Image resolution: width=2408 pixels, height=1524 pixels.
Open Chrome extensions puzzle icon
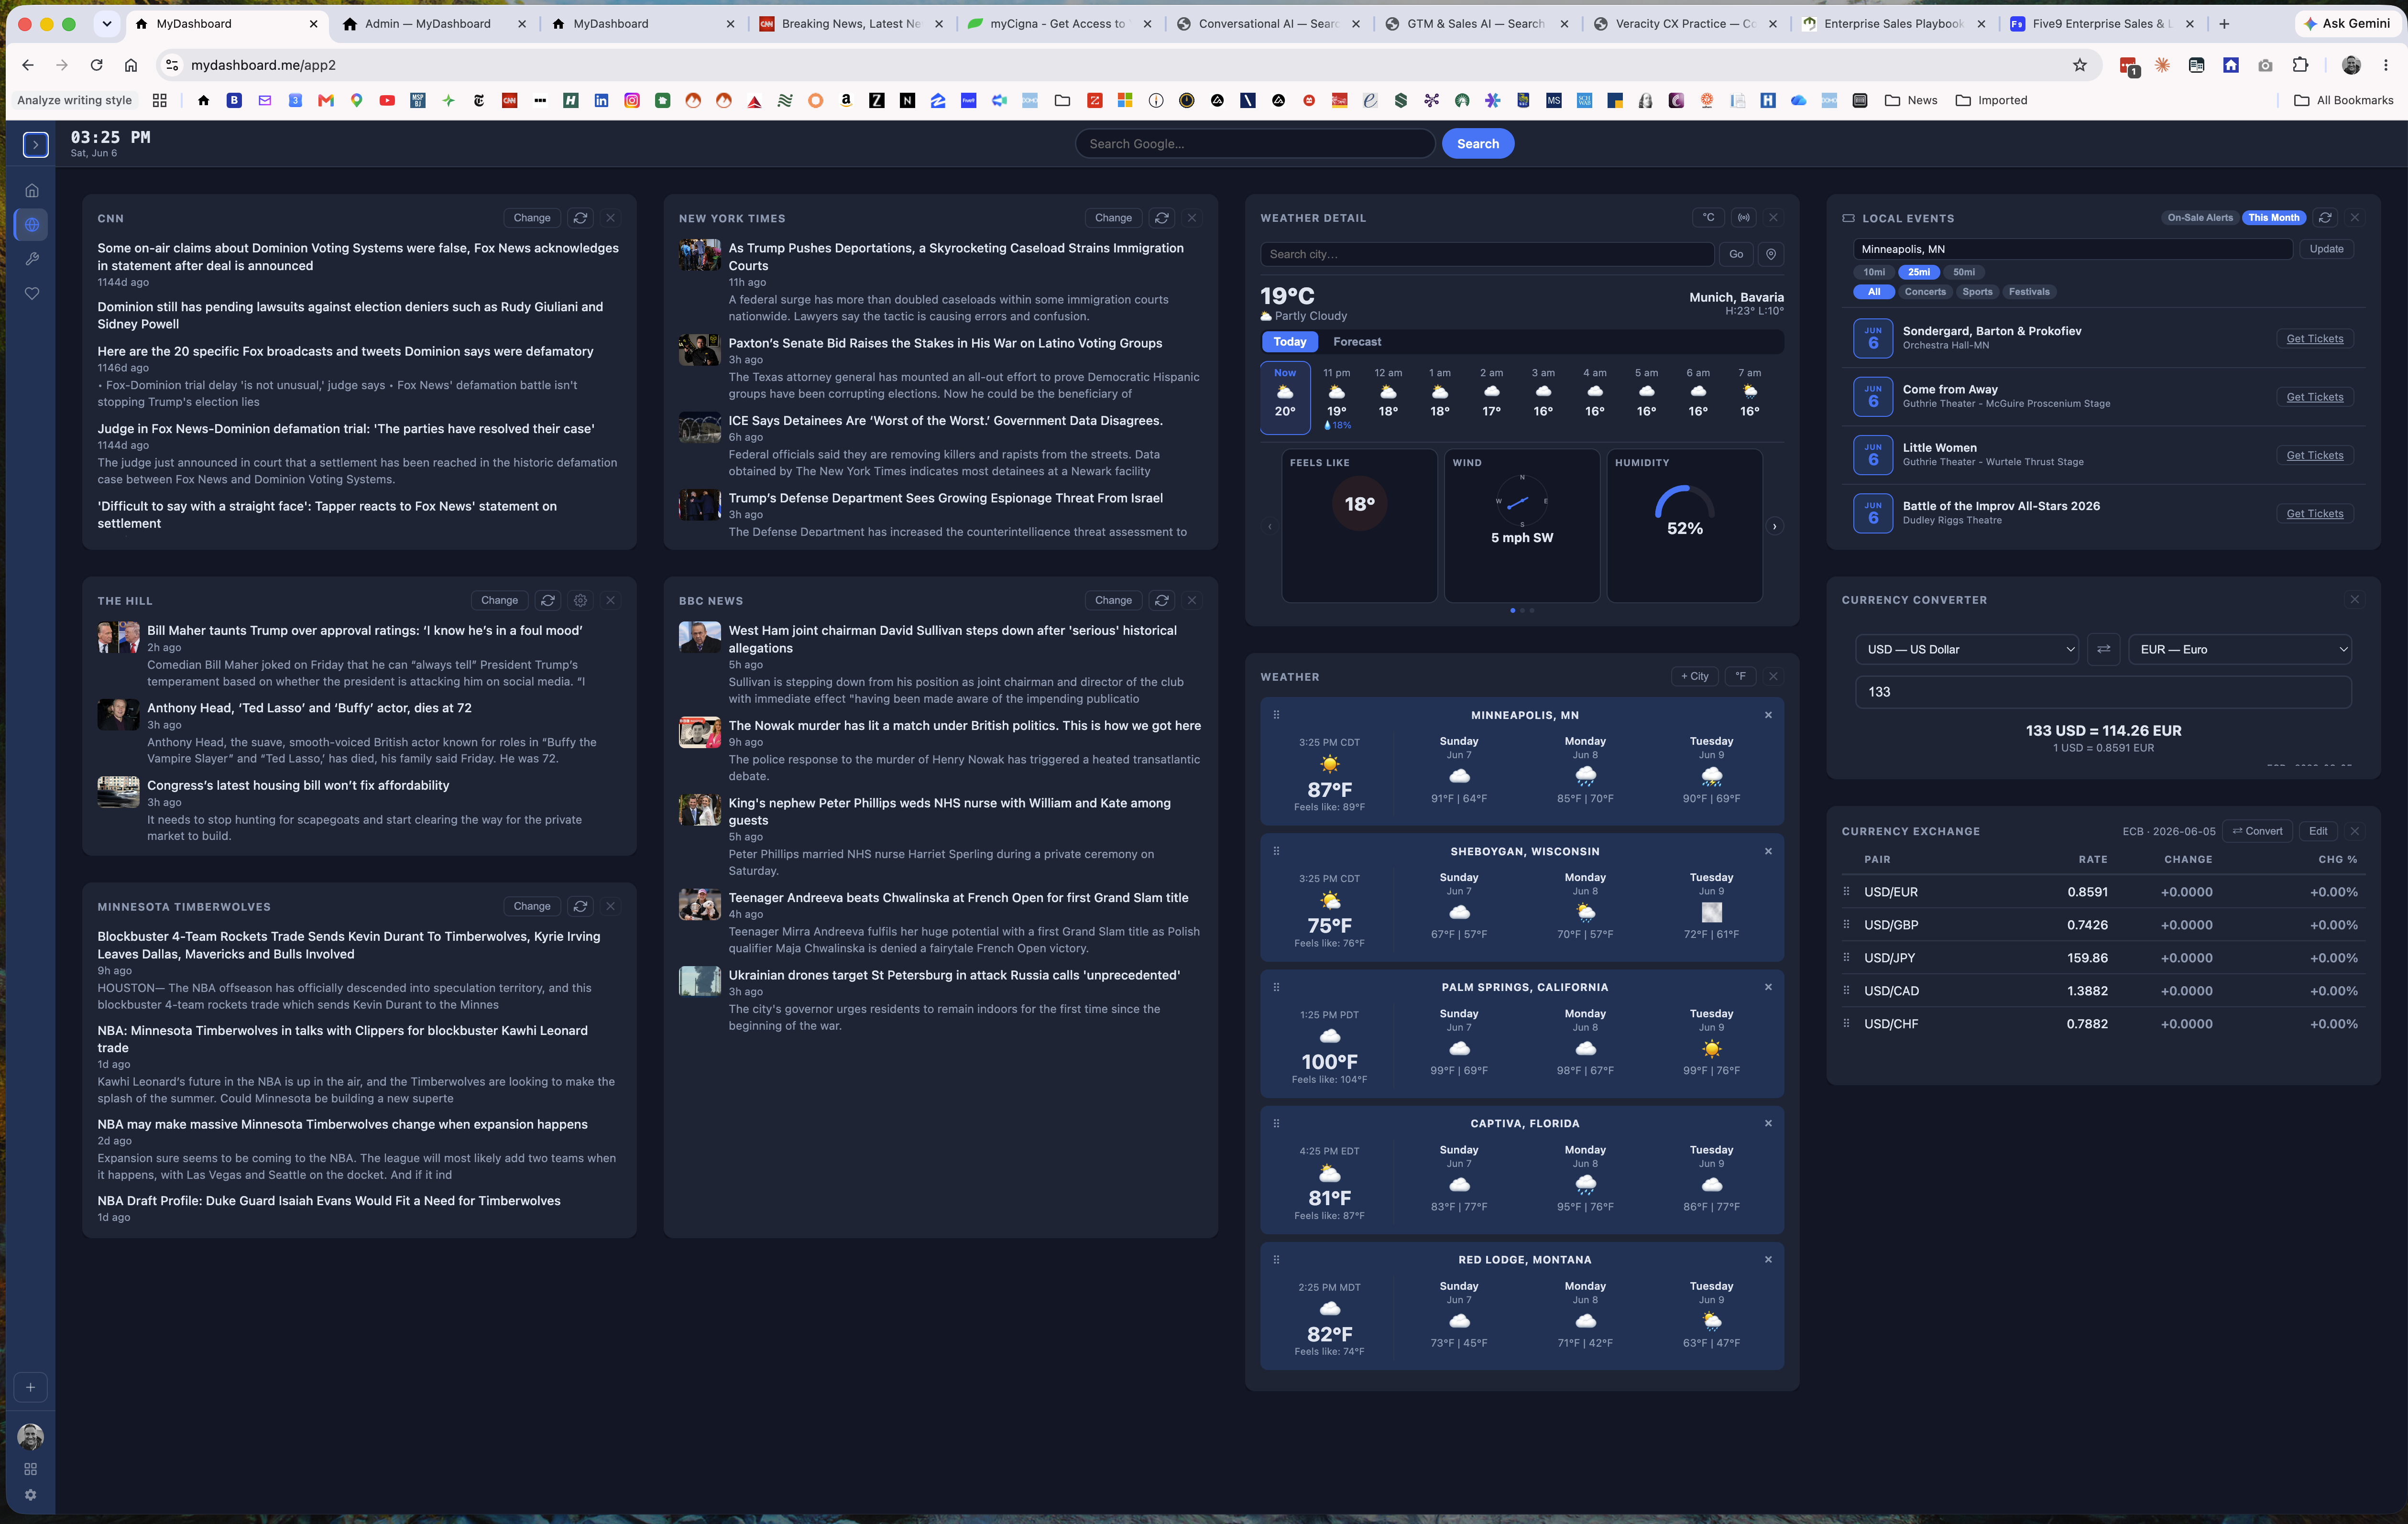(x=2300, y=65)
